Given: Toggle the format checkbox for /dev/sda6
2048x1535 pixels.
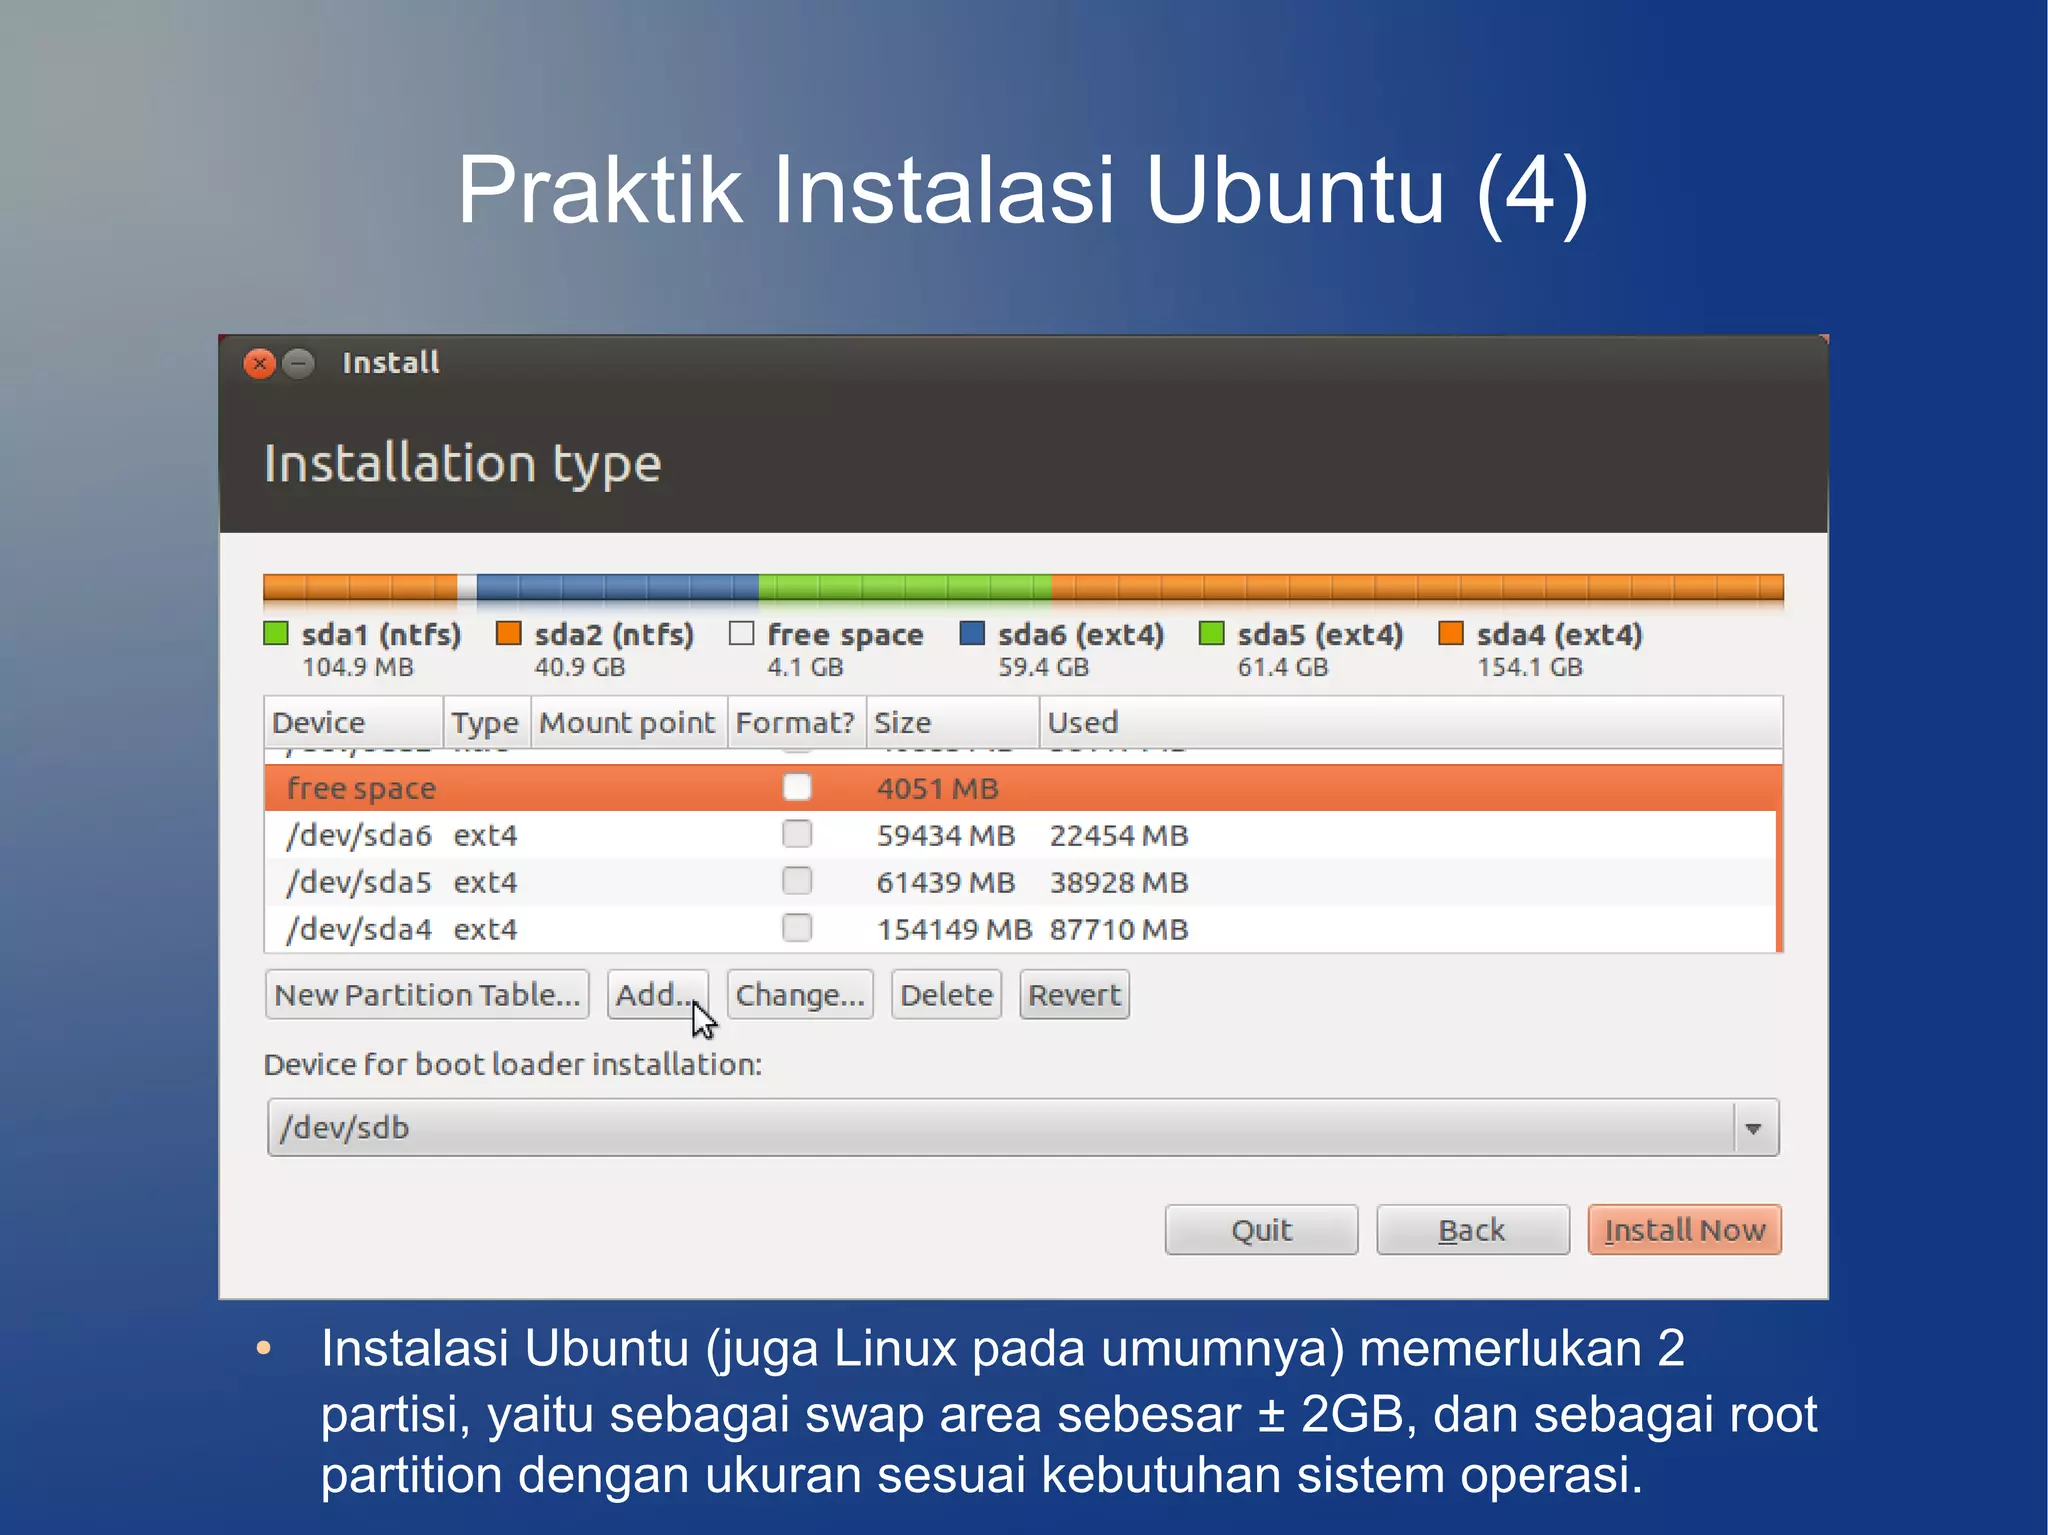Looking at the screenshot, I should coord(797,834).
